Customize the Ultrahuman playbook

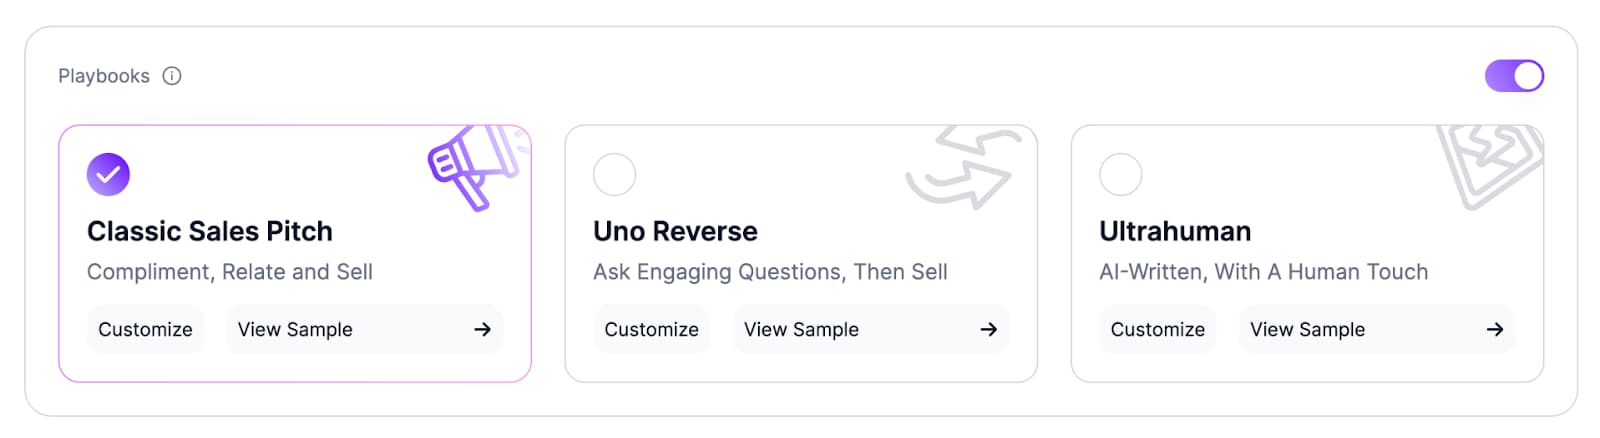1157,329
